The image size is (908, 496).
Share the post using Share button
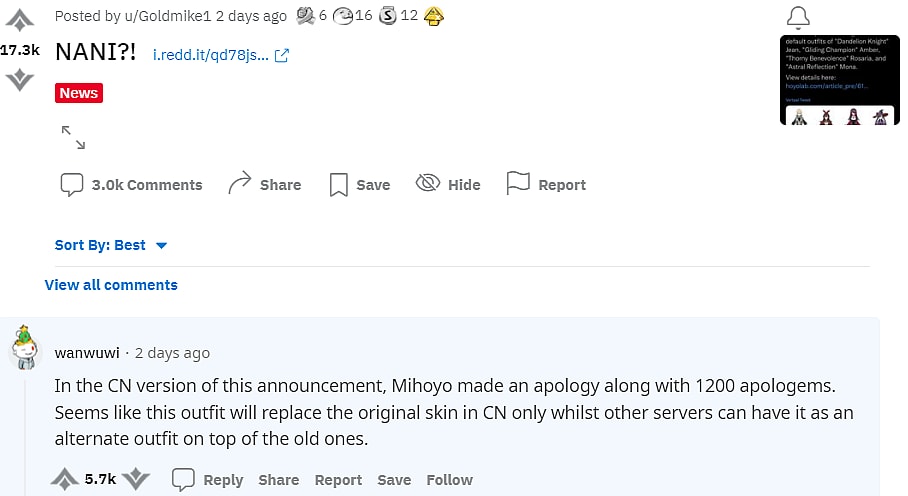[x=264, y=185]
